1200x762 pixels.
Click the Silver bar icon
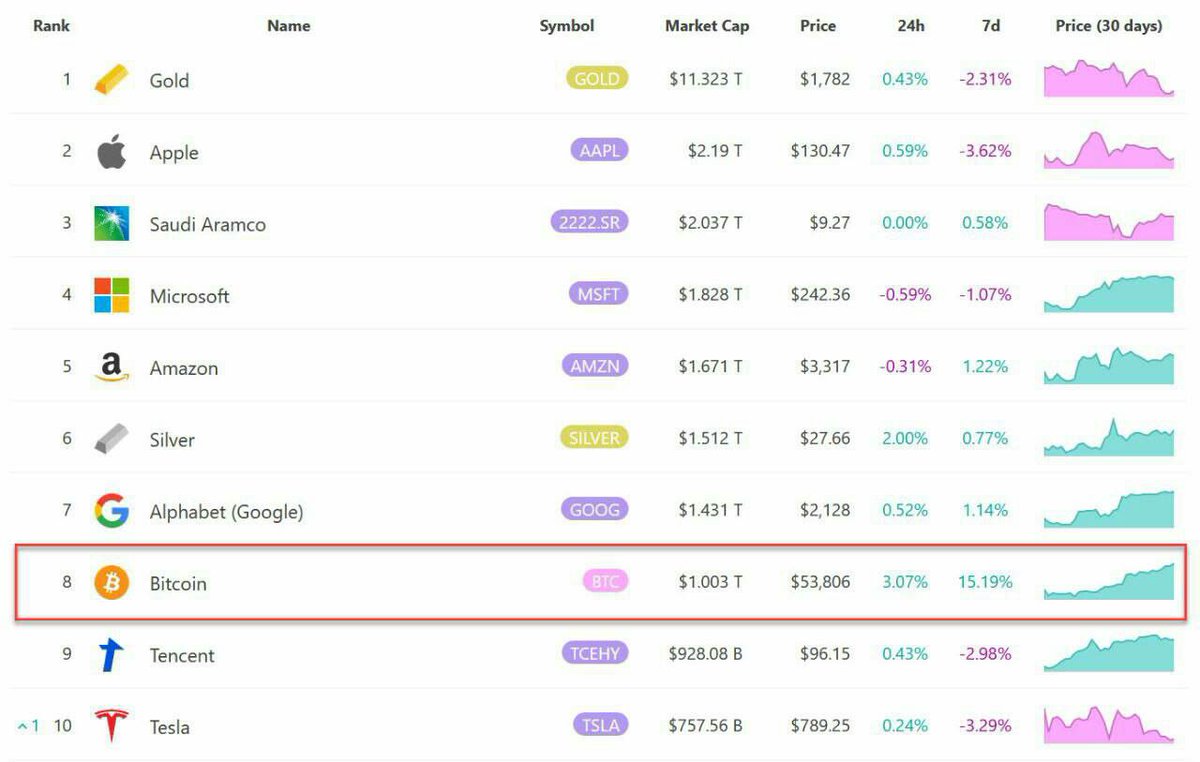(x=111, y=439)
